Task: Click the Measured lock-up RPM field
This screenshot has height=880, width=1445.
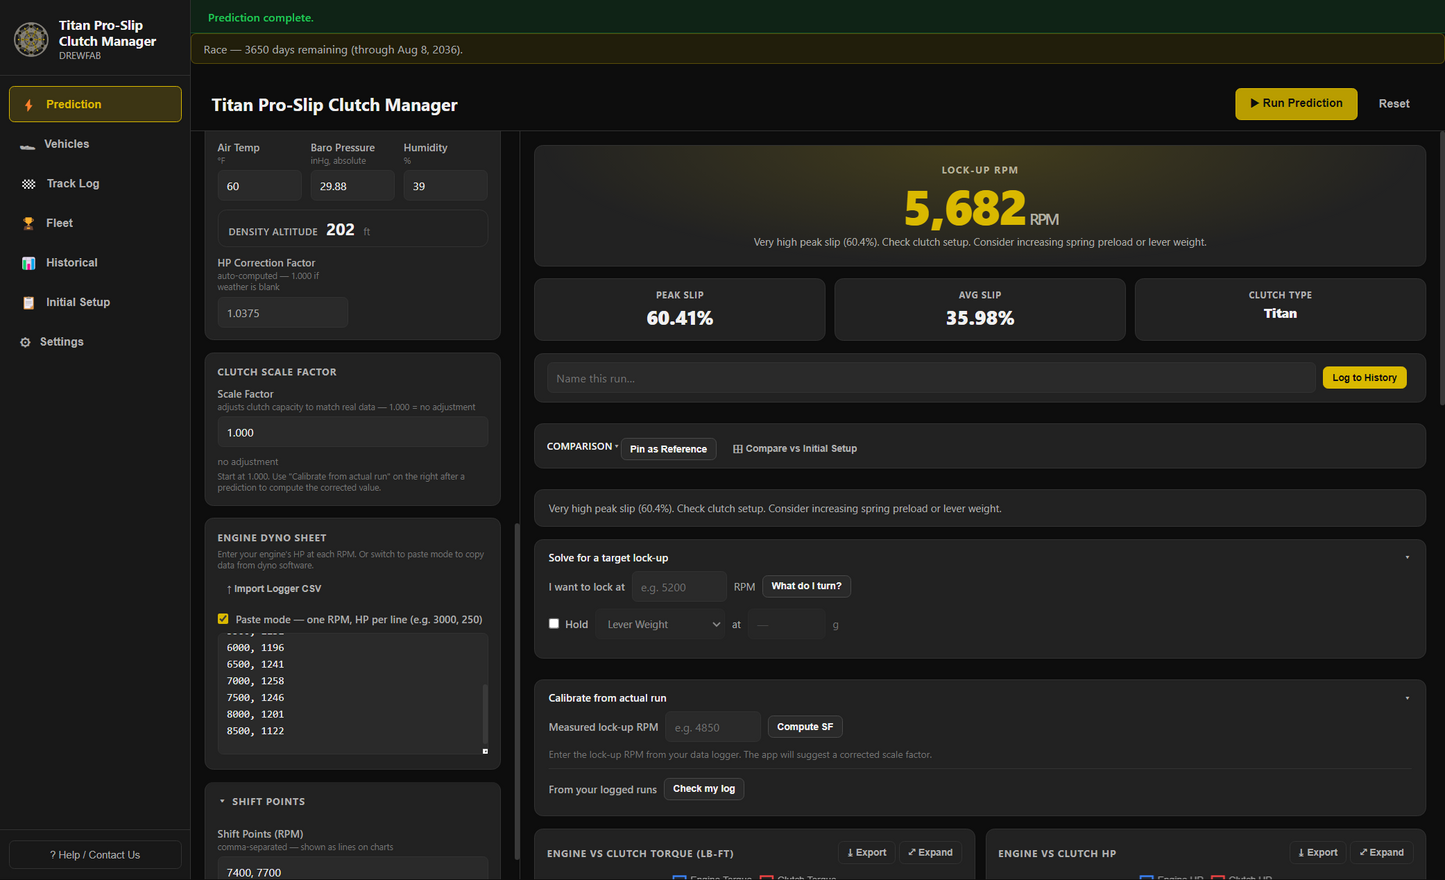Action: [x=713, y=727]
